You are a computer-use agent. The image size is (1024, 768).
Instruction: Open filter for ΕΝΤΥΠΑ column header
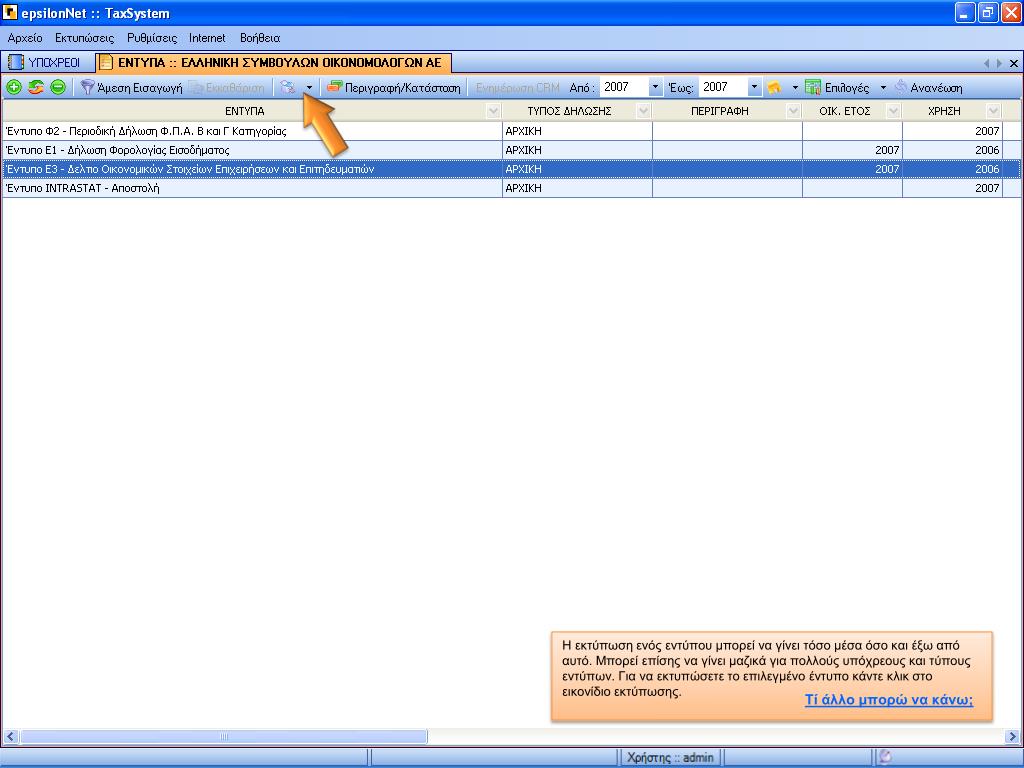tap(493, 111)
